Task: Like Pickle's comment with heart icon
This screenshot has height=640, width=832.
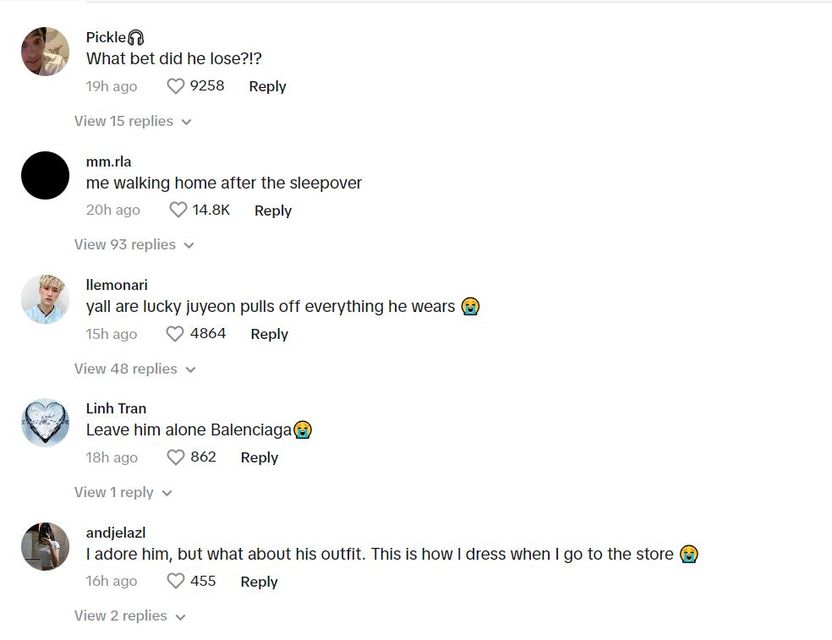Action: pos(176,87)
